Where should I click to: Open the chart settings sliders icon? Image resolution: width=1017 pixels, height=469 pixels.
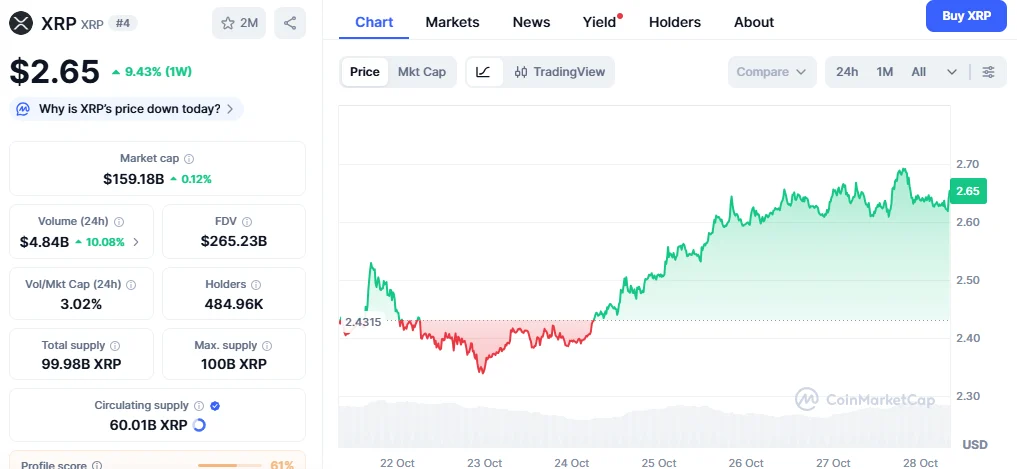[x=988, y=72]
